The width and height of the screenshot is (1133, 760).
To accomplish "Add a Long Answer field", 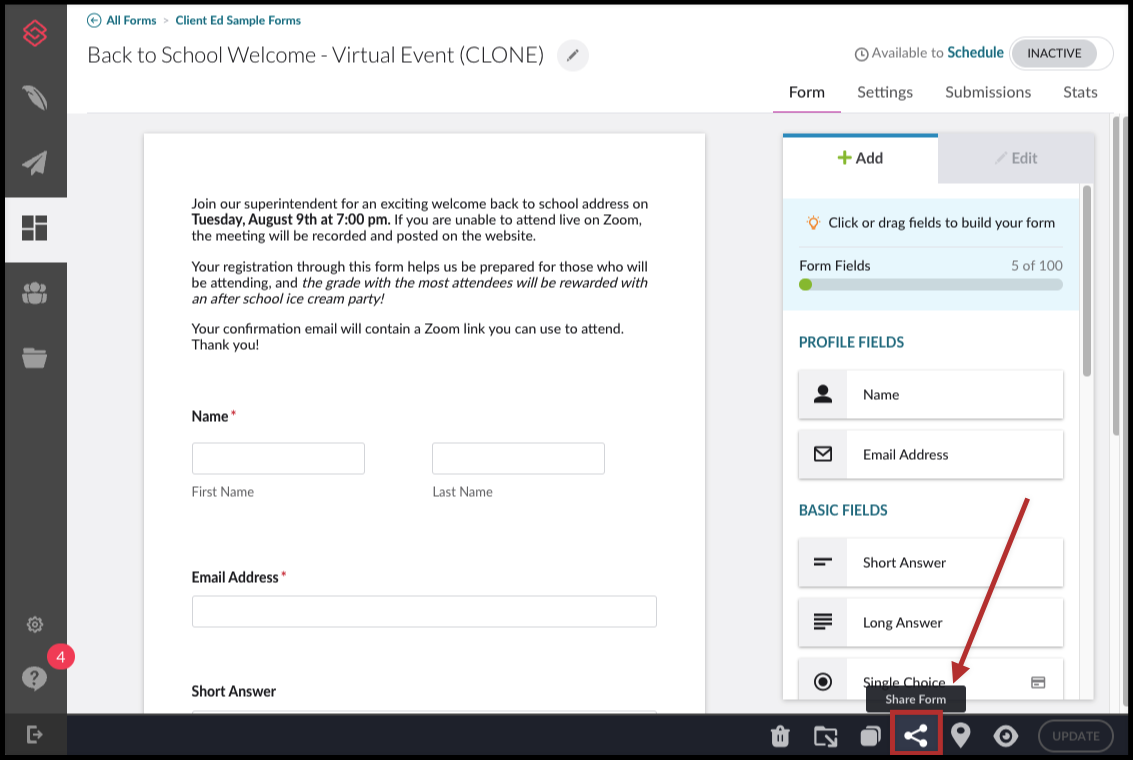I will point(931,622).
